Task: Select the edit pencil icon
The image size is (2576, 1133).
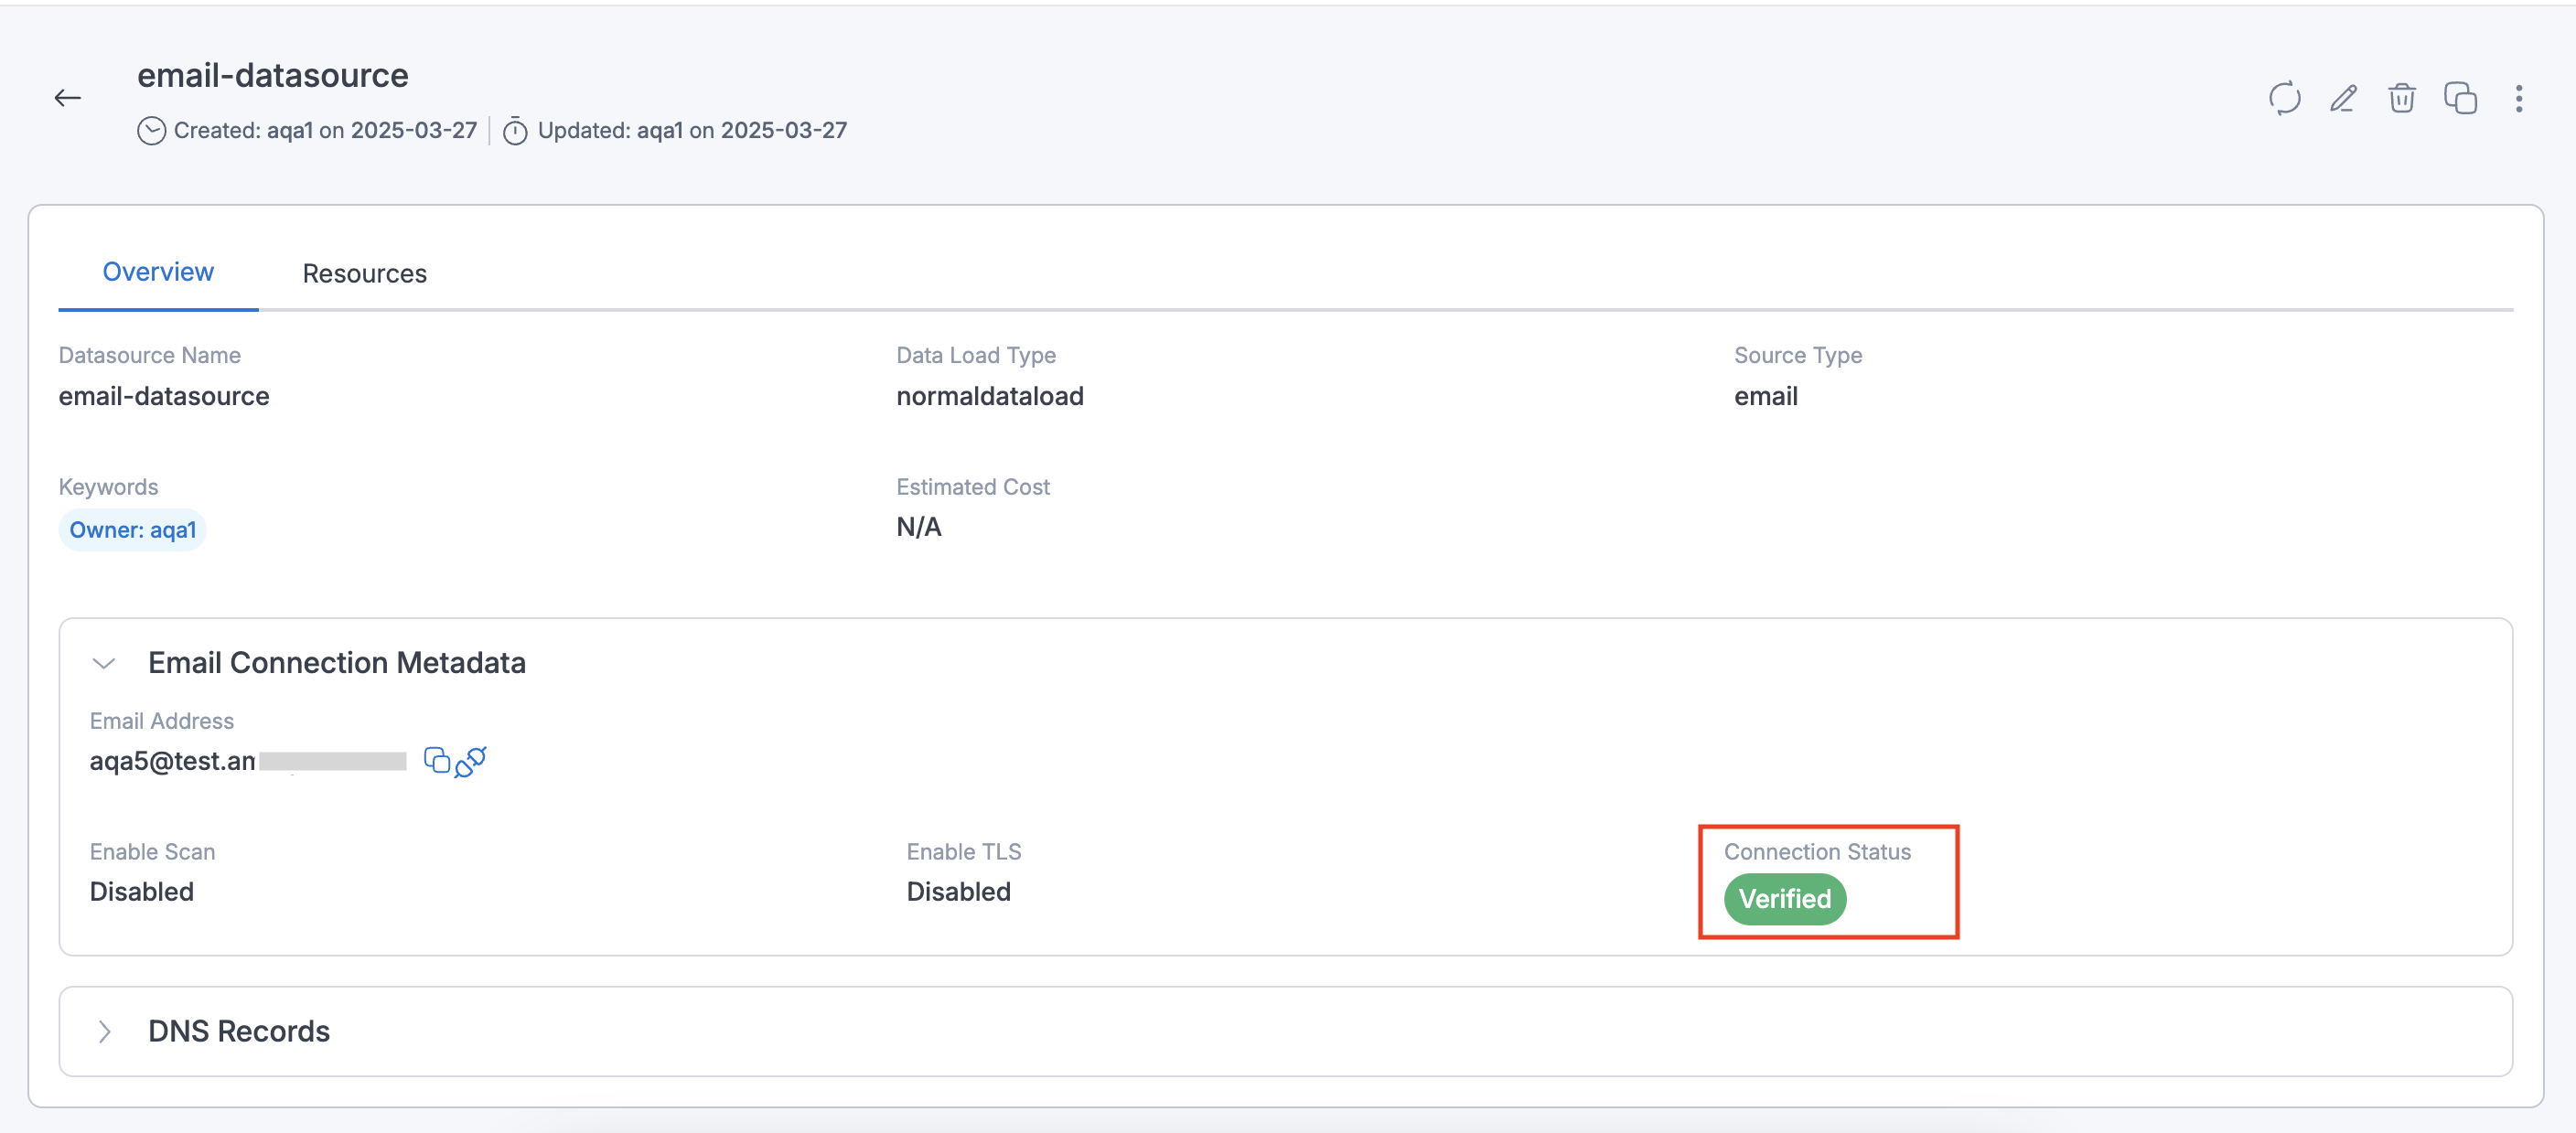Action: [x=2343, y=99]
